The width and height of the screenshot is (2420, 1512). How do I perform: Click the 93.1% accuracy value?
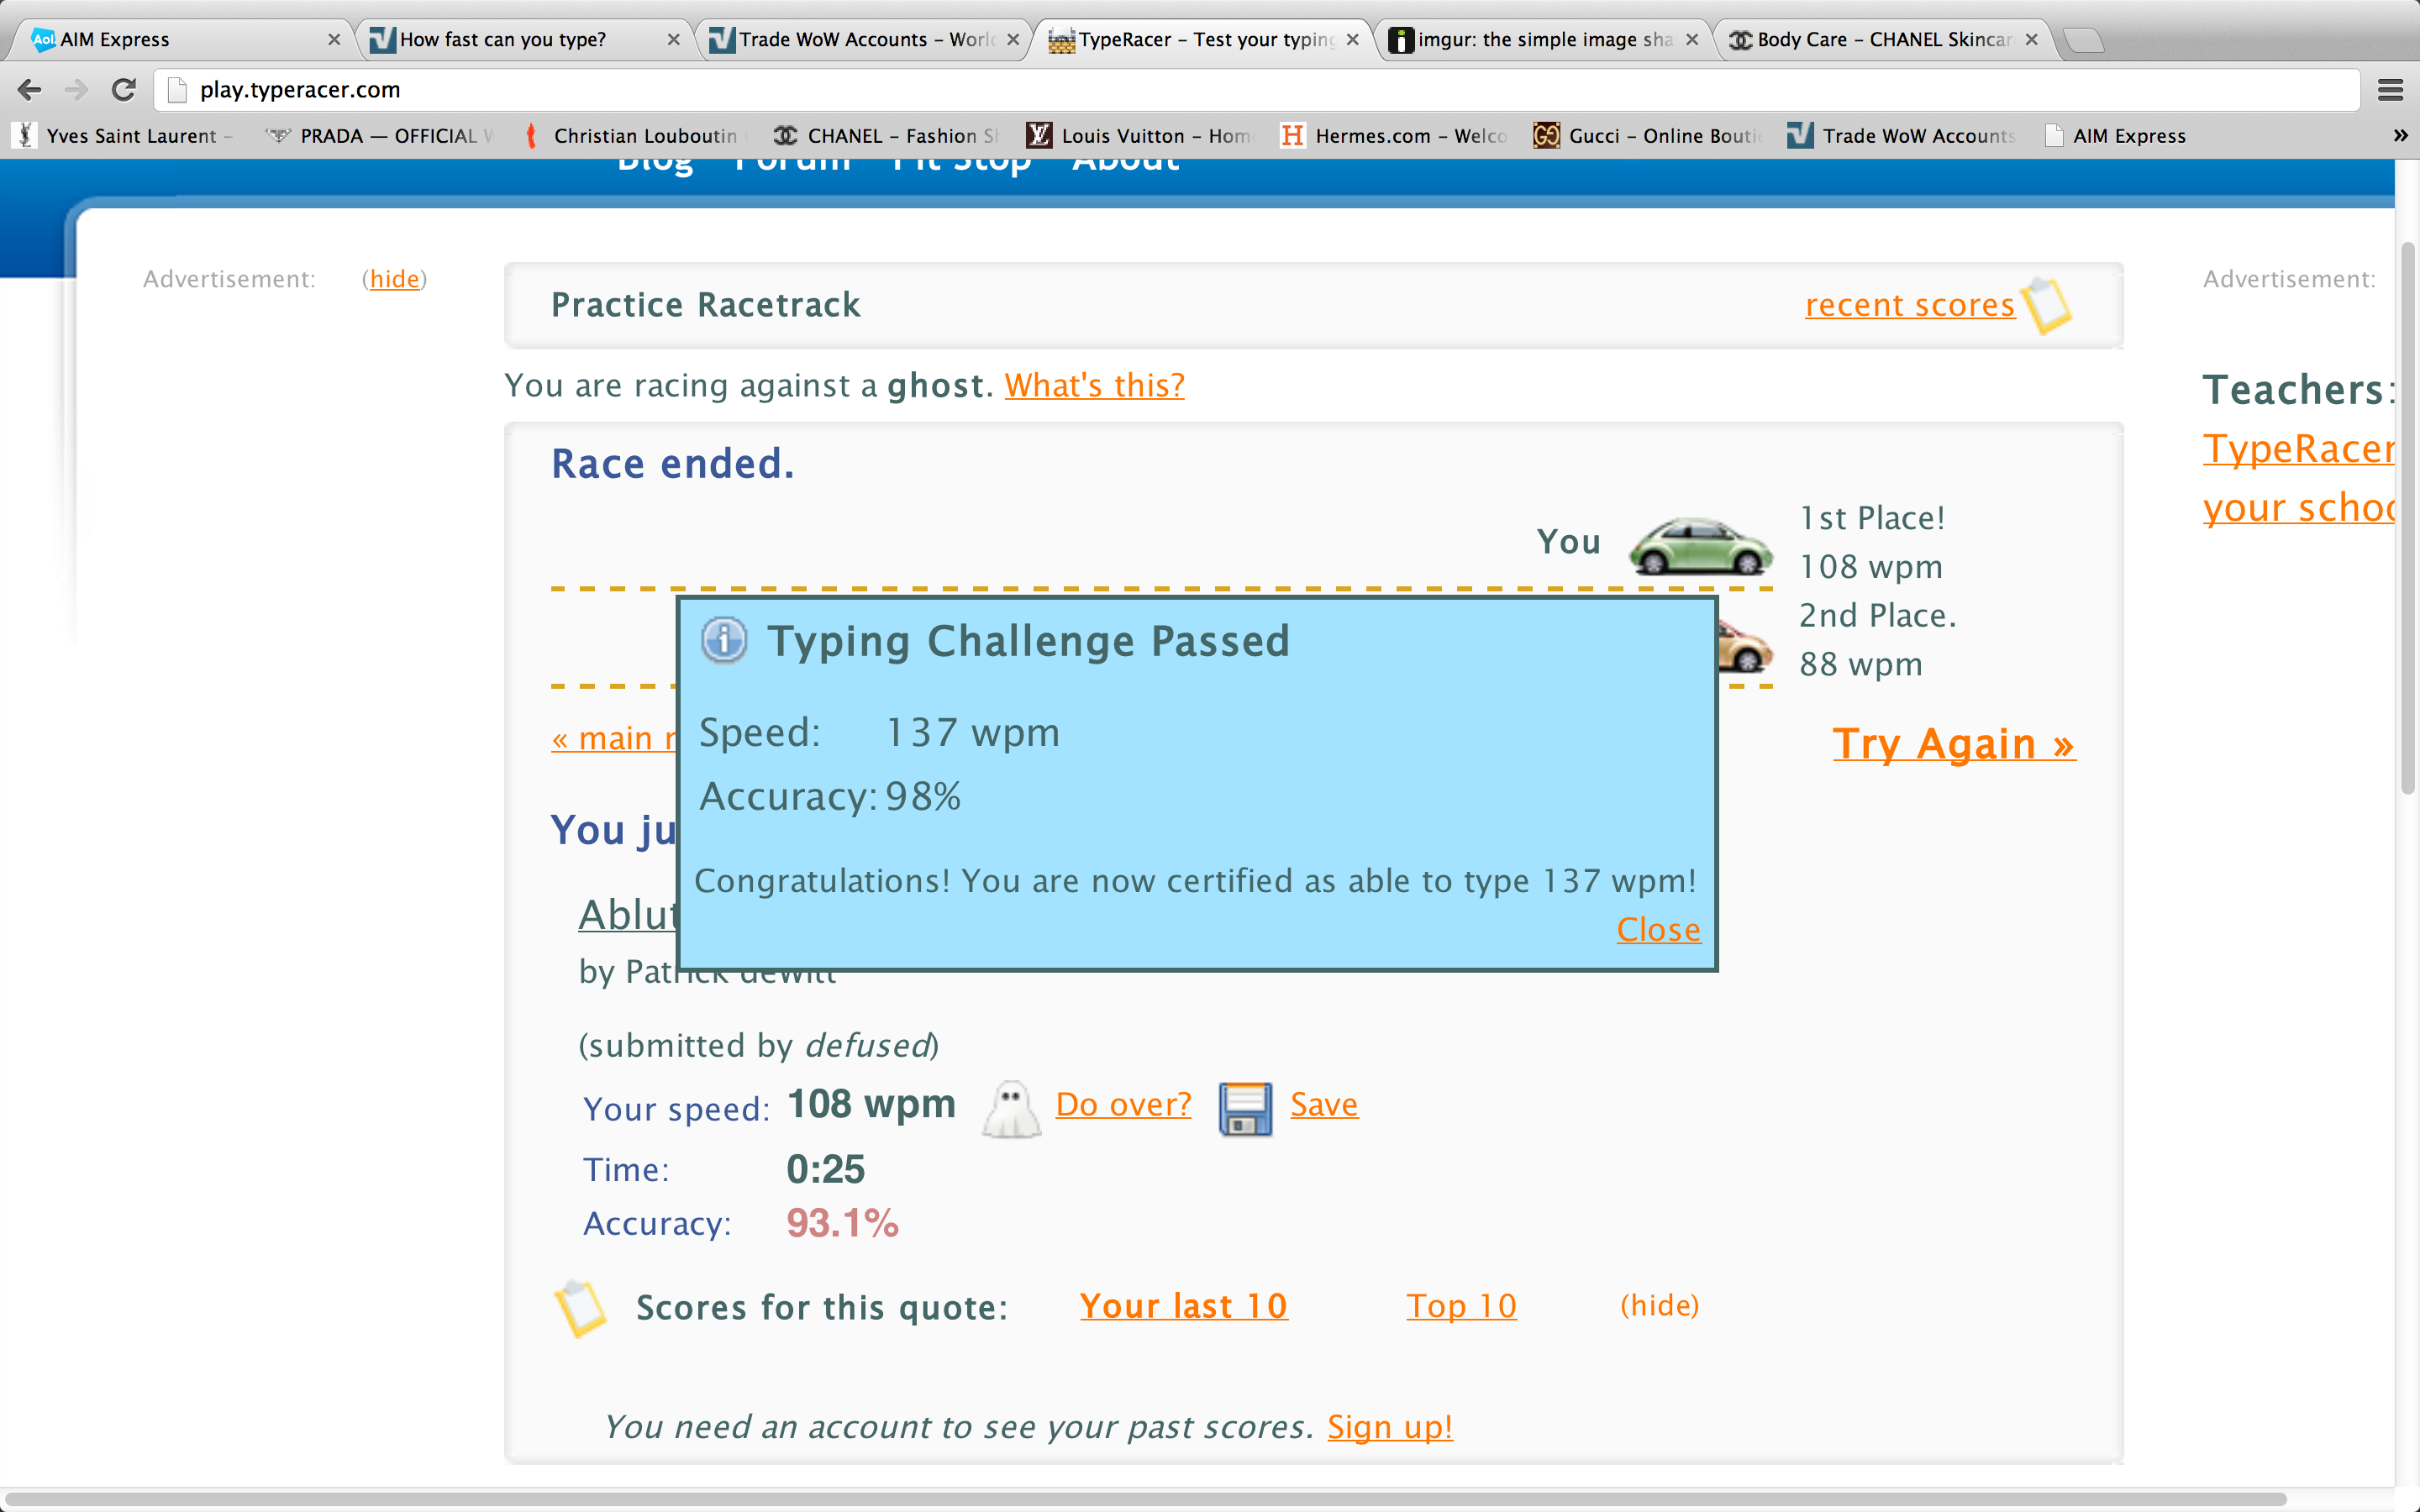[842, 1223]
